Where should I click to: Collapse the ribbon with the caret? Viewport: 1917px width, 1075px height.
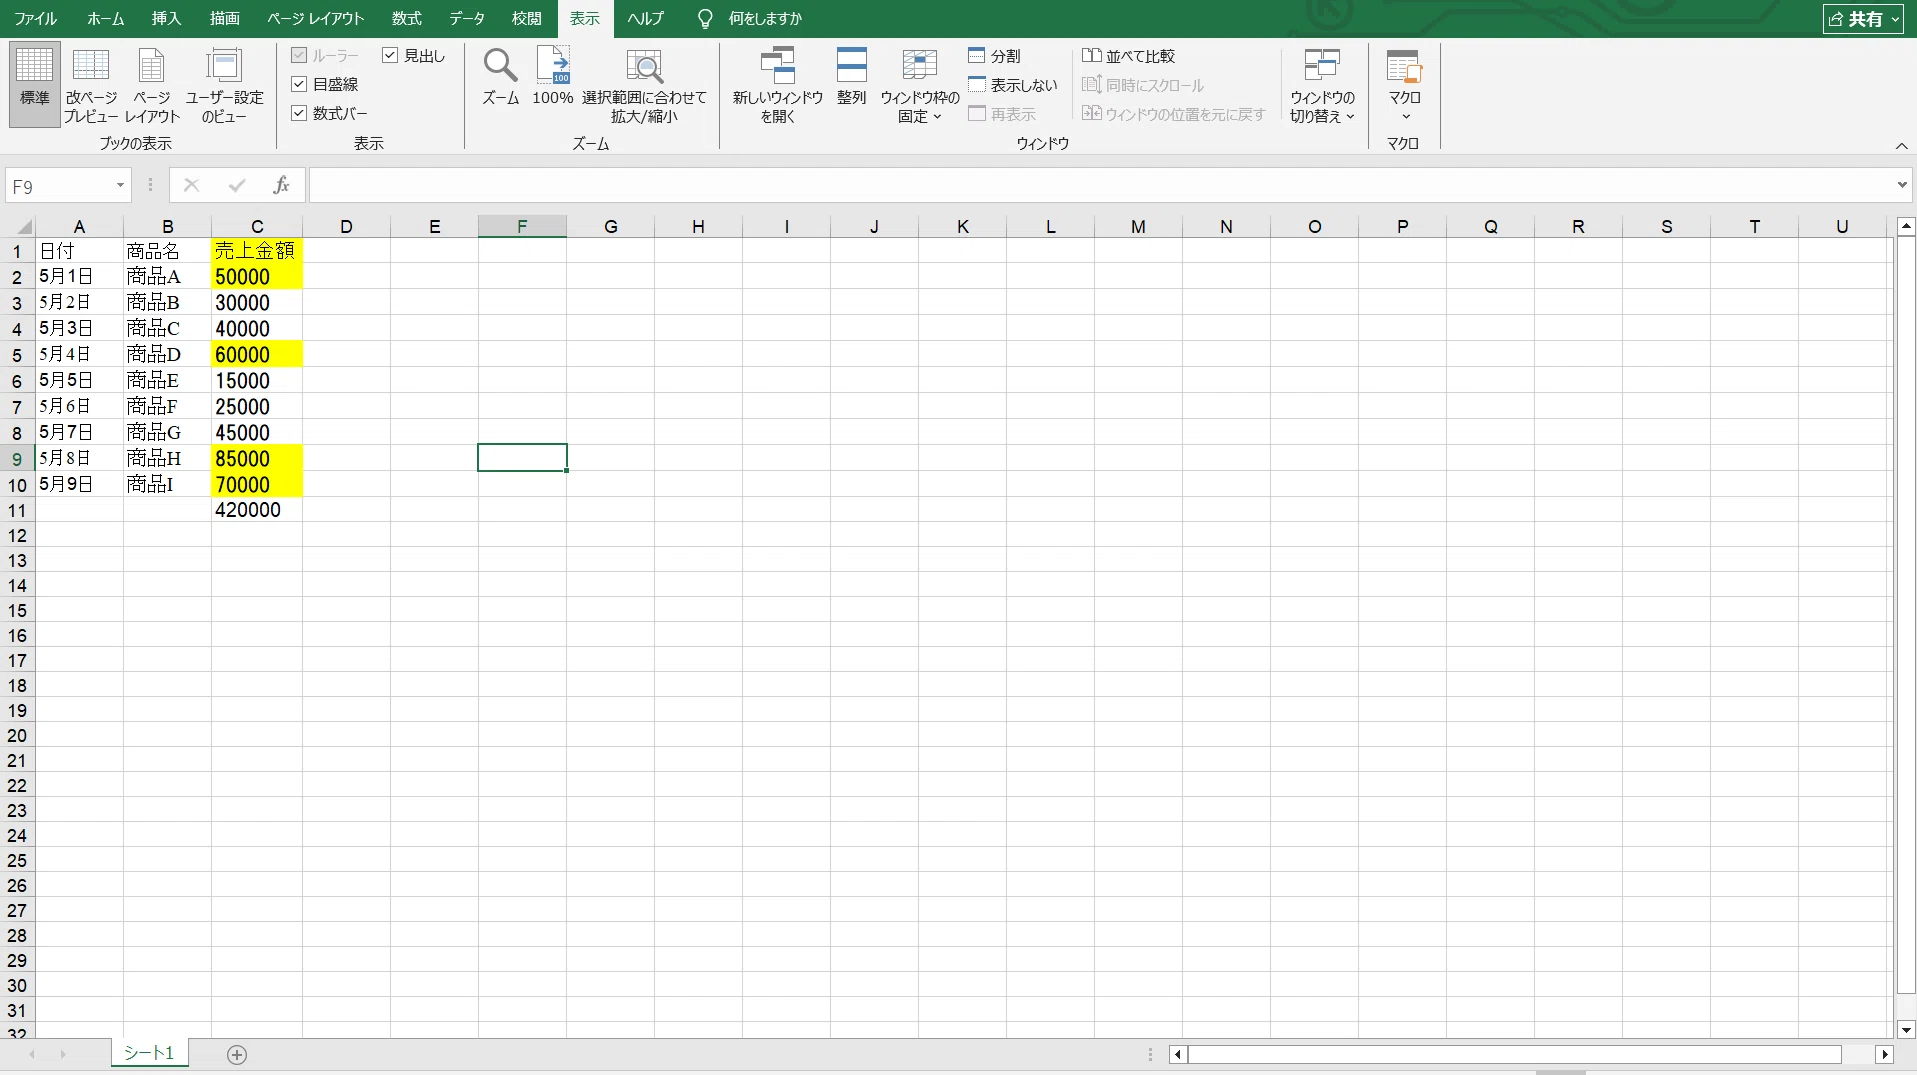tap(1901, 145)
